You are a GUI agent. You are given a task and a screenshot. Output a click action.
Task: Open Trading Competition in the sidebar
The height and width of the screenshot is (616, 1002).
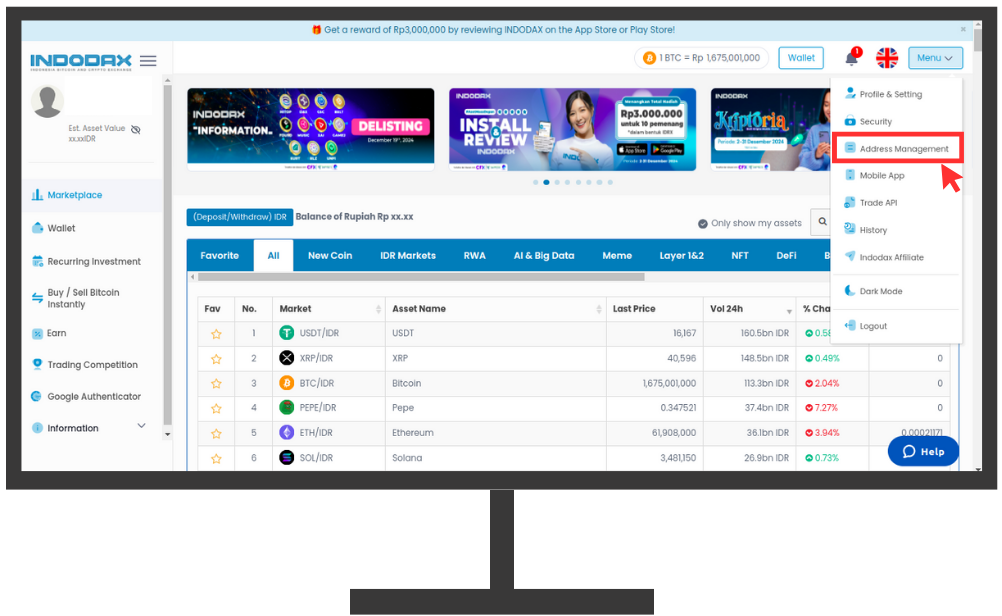92,364
